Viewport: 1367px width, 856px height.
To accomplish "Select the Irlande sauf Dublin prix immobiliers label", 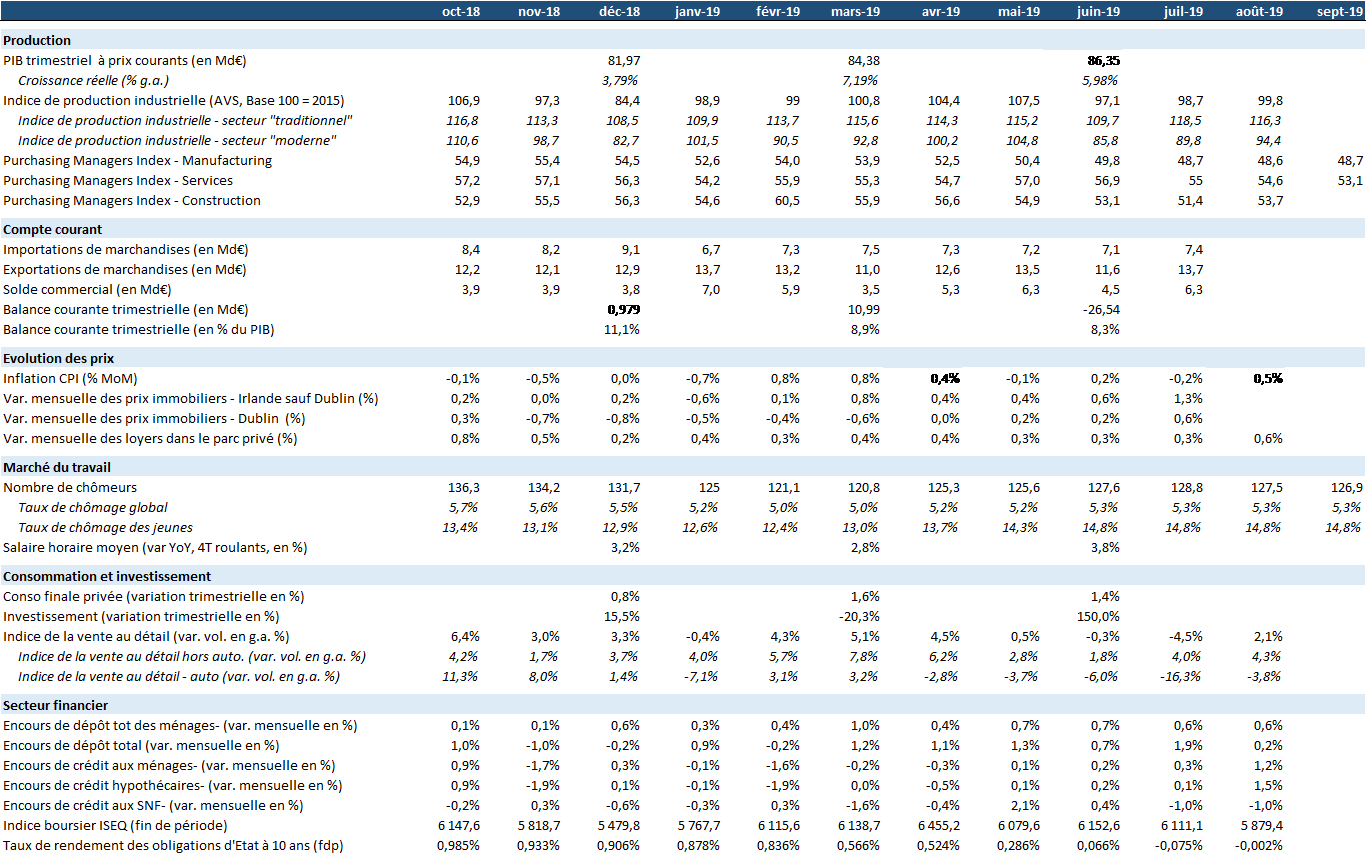I will tap(191, 398).
